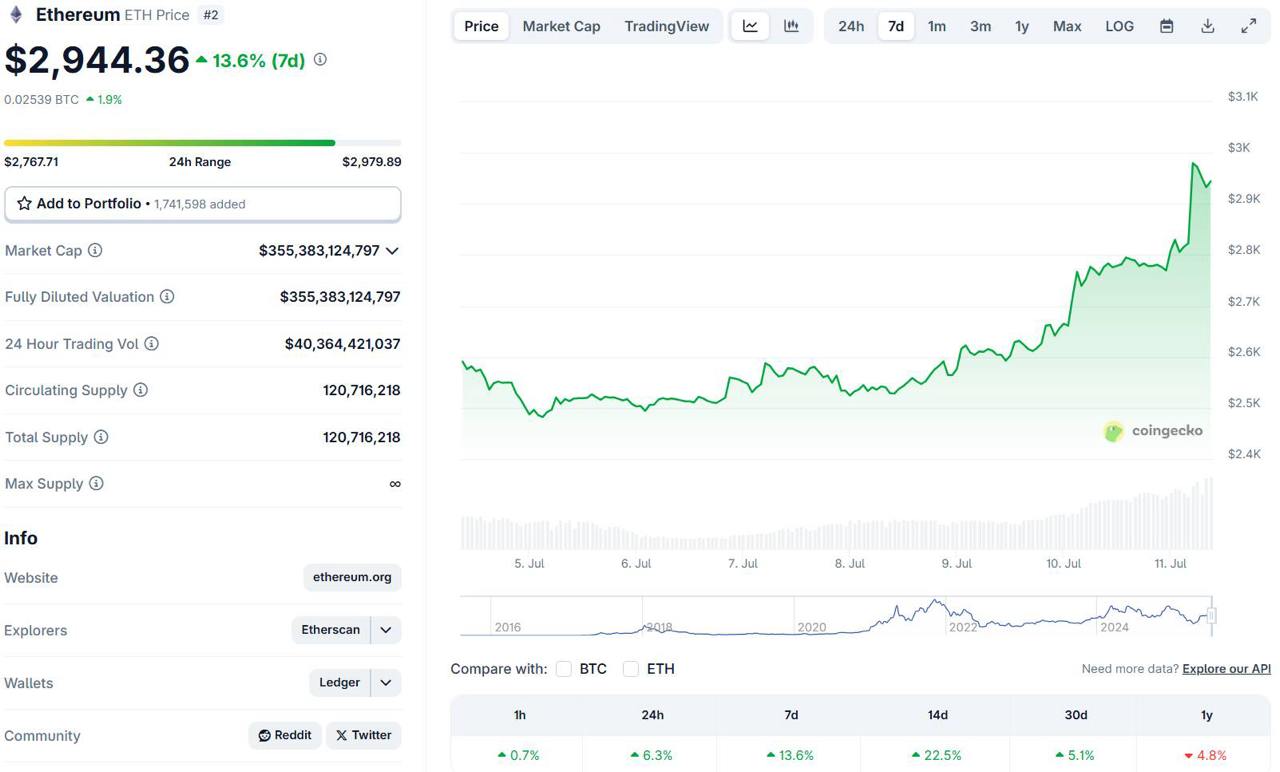Click the 0.02539 BTC value
Viewport: 1280px width, 772px height.
pyautogui.click(x=41, y=100)
